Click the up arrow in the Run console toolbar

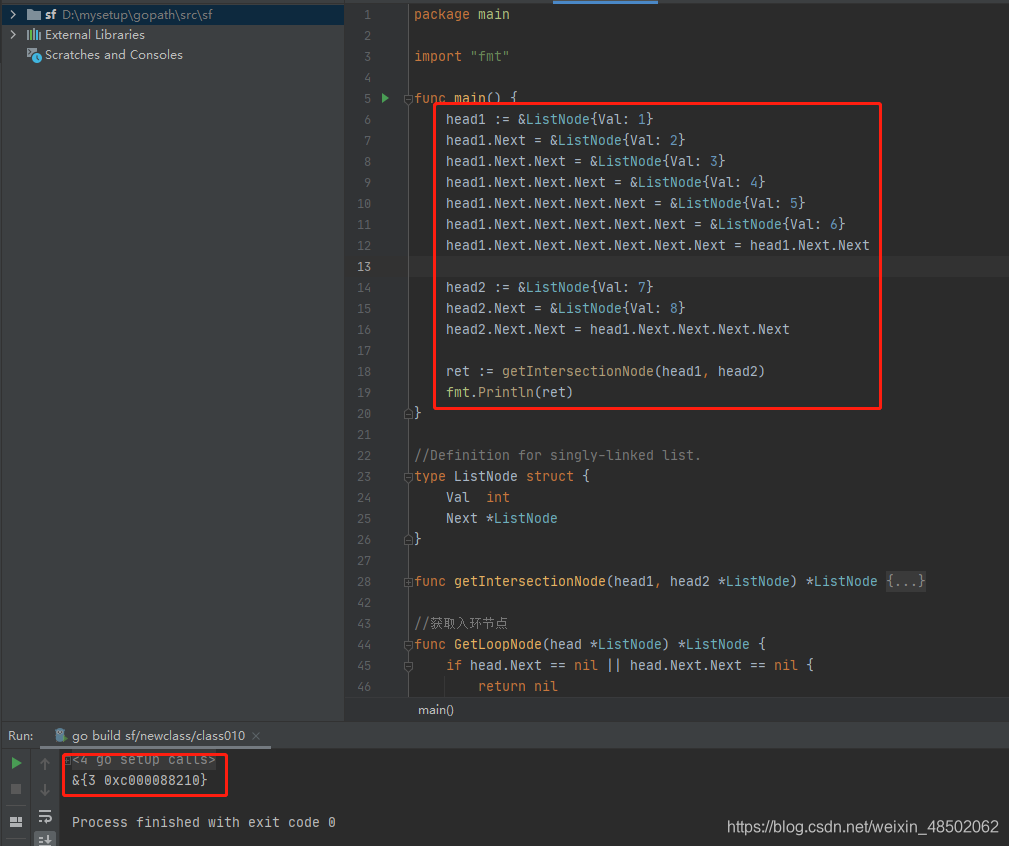click(45, 764)
